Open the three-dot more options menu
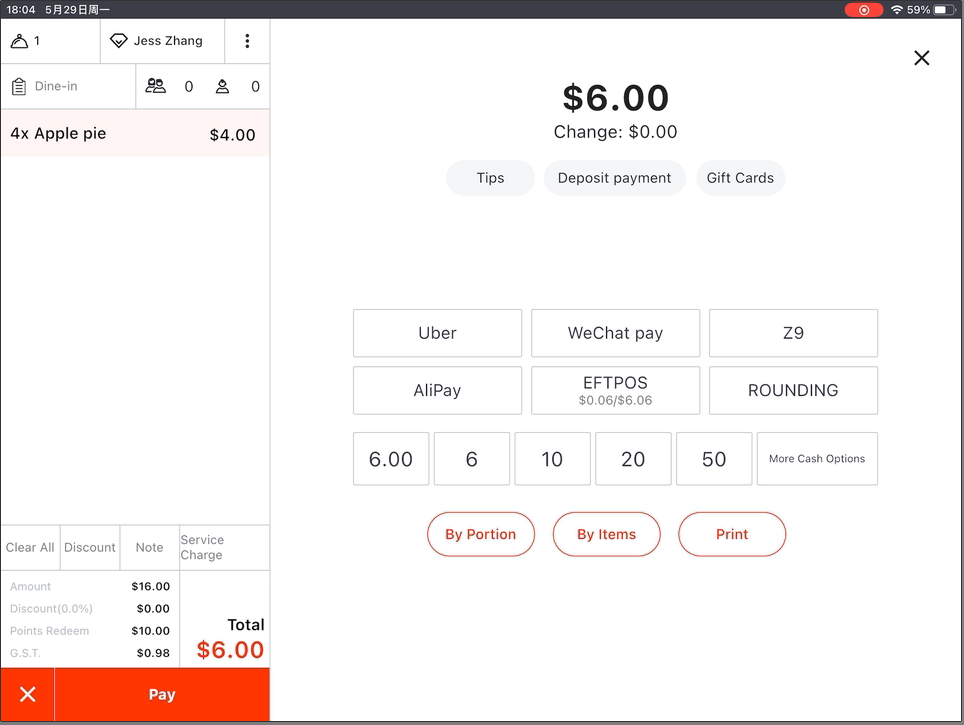 [x=247, y=41]
